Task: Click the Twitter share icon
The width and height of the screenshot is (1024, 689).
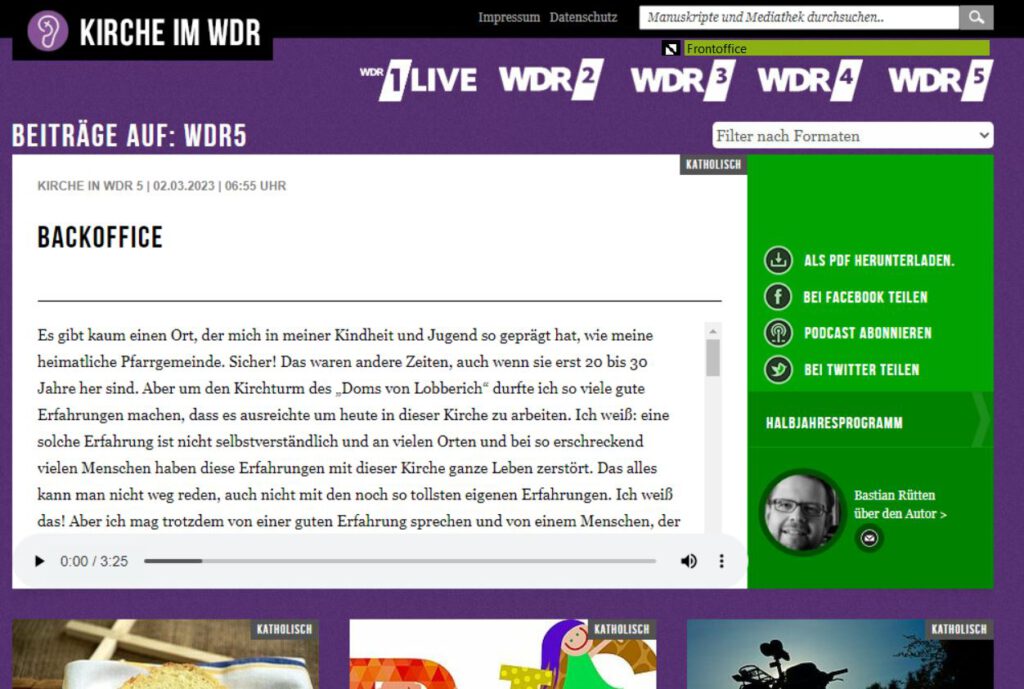Action: [x=778, y=370]
